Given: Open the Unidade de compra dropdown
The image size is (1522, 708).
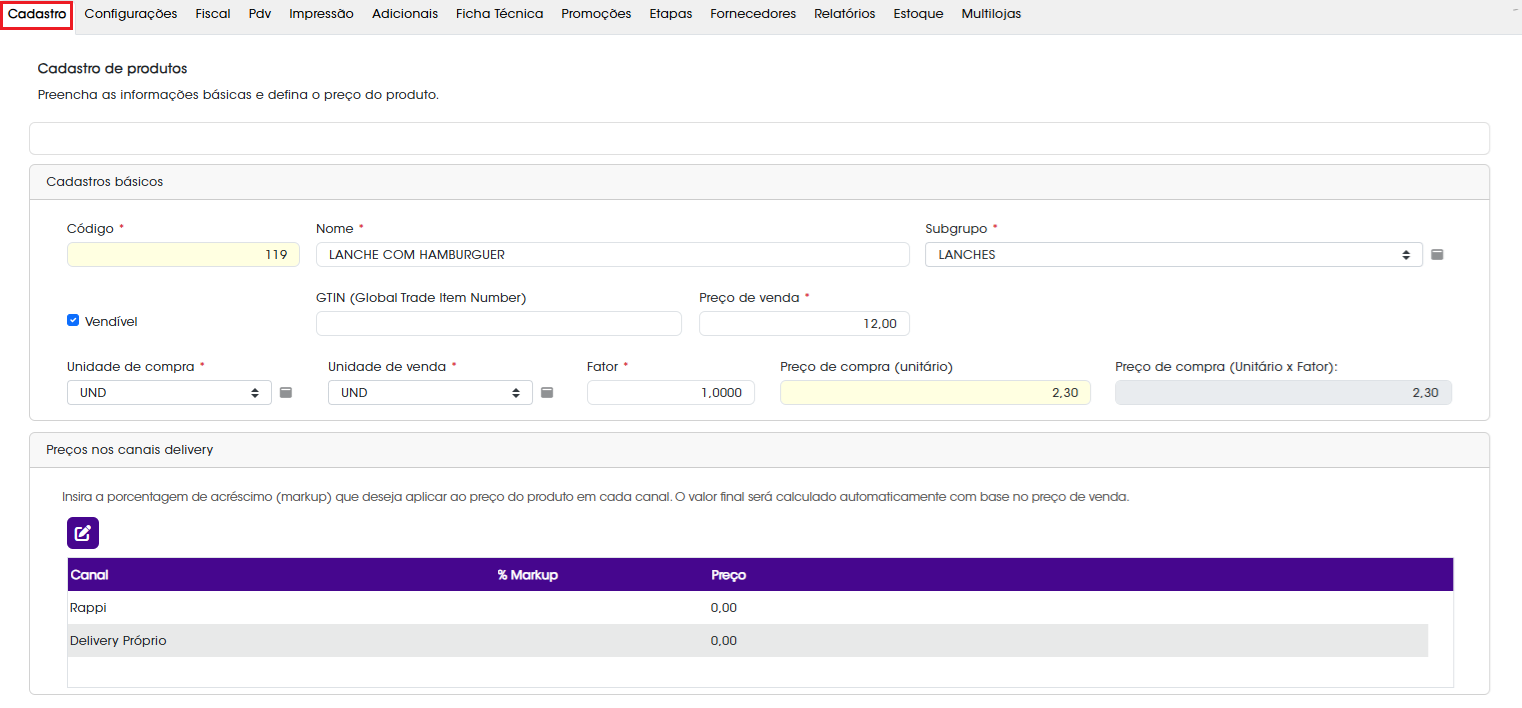Looking at the screenshot, I should (169, 393).
